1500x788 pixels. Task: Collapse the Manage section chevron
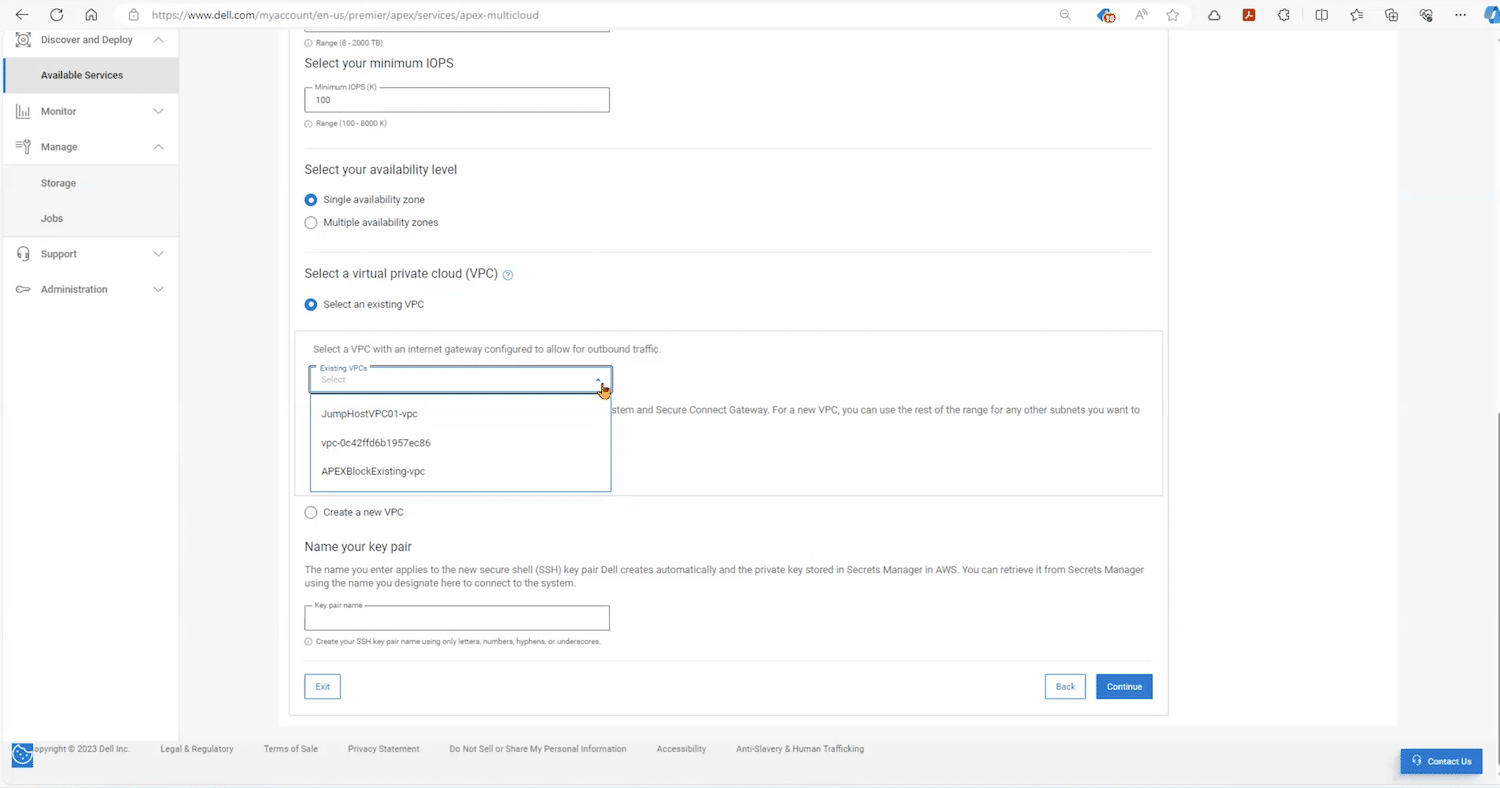click(158, 147)
